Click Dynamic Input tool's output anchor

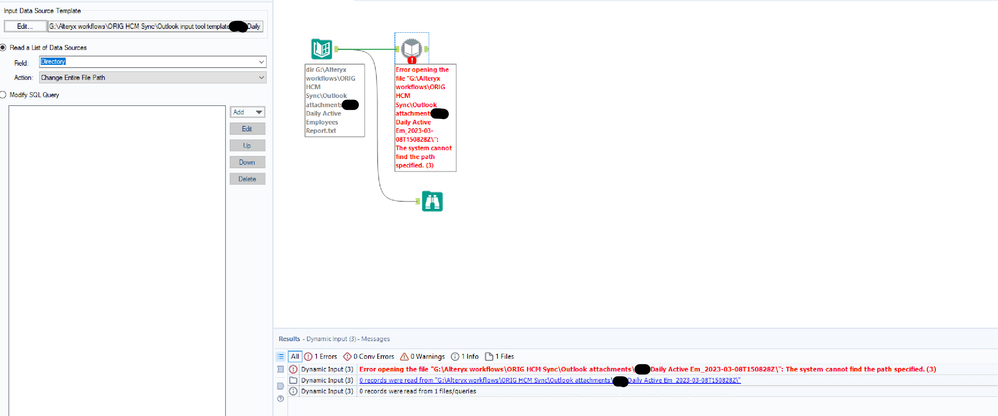[x=426, y=48]
